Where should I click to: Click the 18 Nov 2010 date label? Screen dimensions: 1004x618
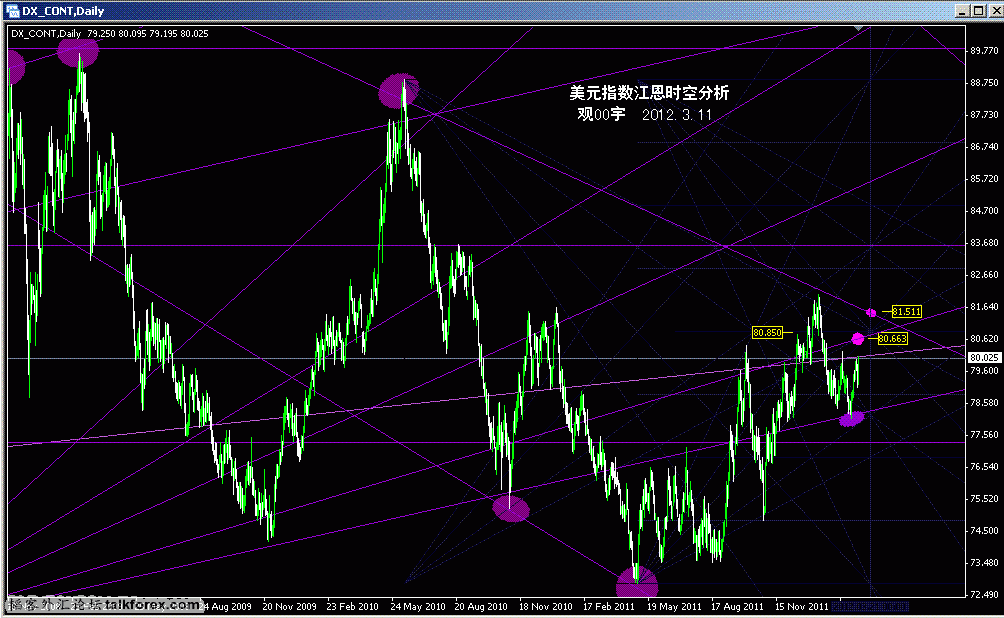point(546,606)
